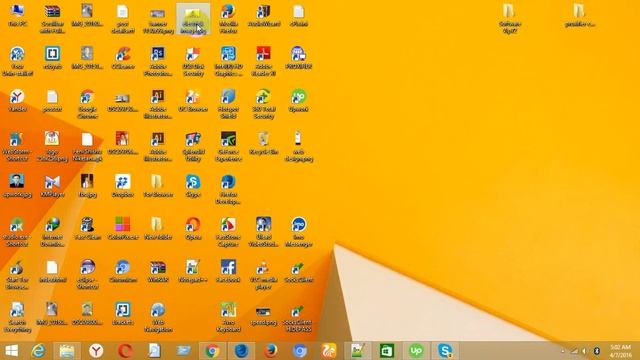
Task: Click the red Opera taskbar icon
Action: (125, 351)
